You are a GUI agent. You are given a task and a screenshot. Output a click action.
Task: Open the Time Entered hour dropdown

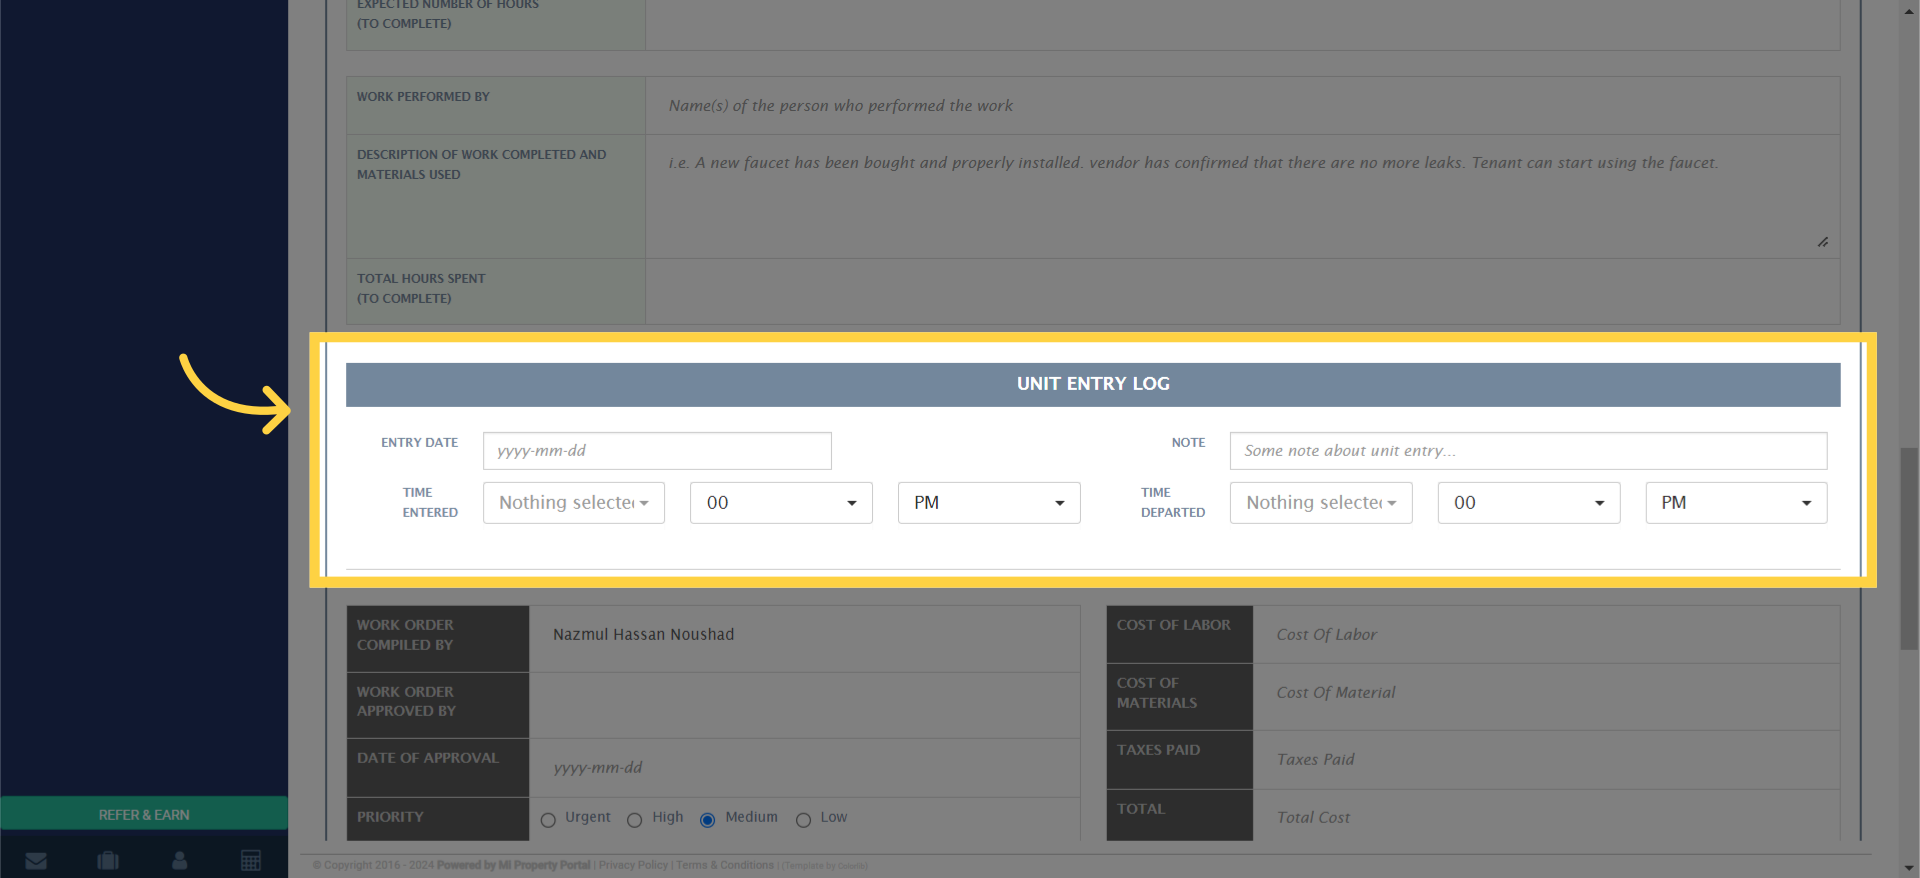pyautogui.click(x=574, y=503)
